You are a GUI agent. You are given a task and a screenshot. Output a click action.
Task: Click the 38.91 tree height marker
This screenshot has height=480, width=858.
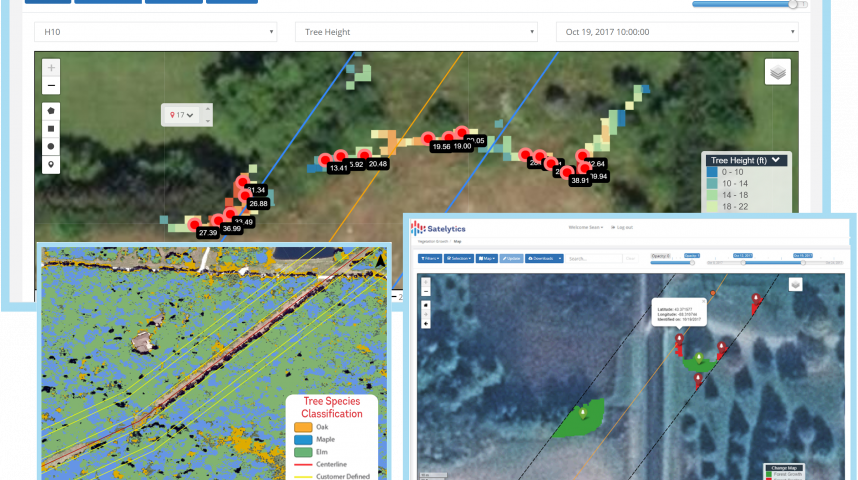tap(566, 174)
